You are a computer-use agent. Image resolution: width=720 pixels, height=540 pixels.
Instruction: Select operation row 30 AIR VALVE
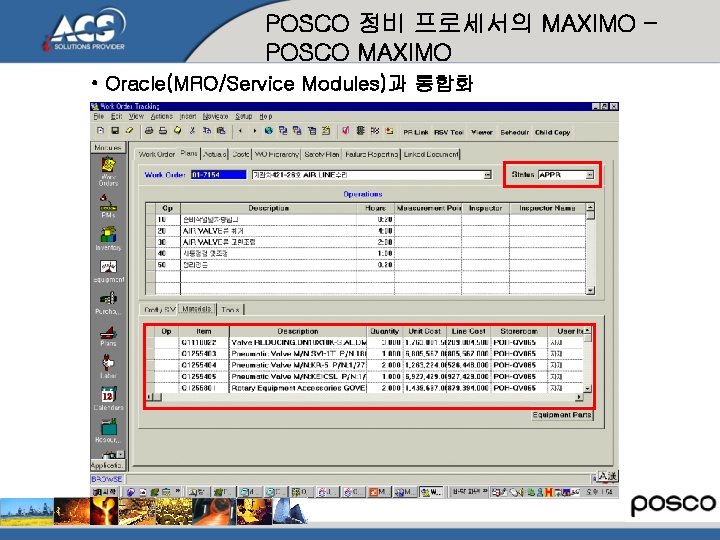(x=366, y=242)
